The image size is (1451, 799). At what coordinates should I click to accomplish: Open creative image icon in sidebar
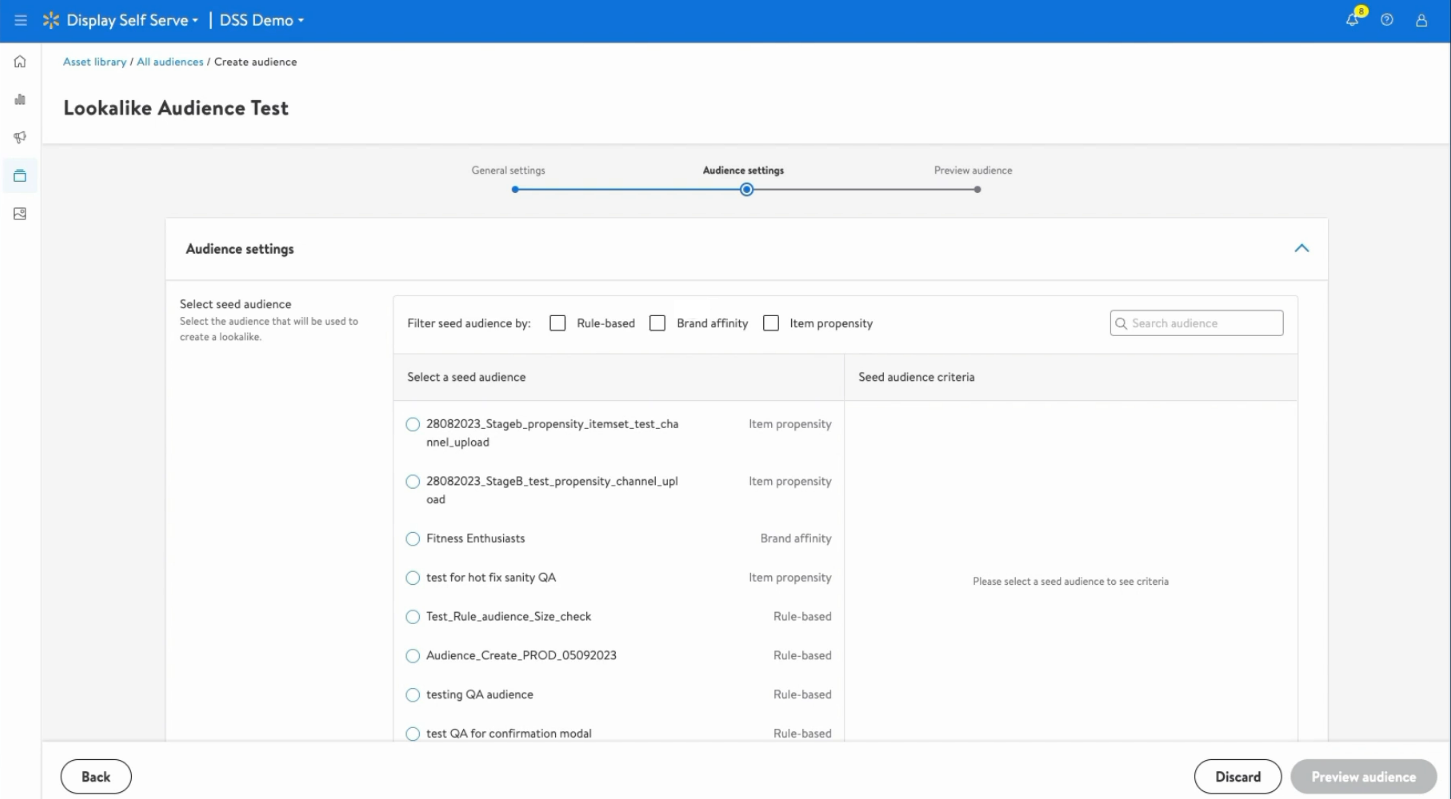[20, 214]
